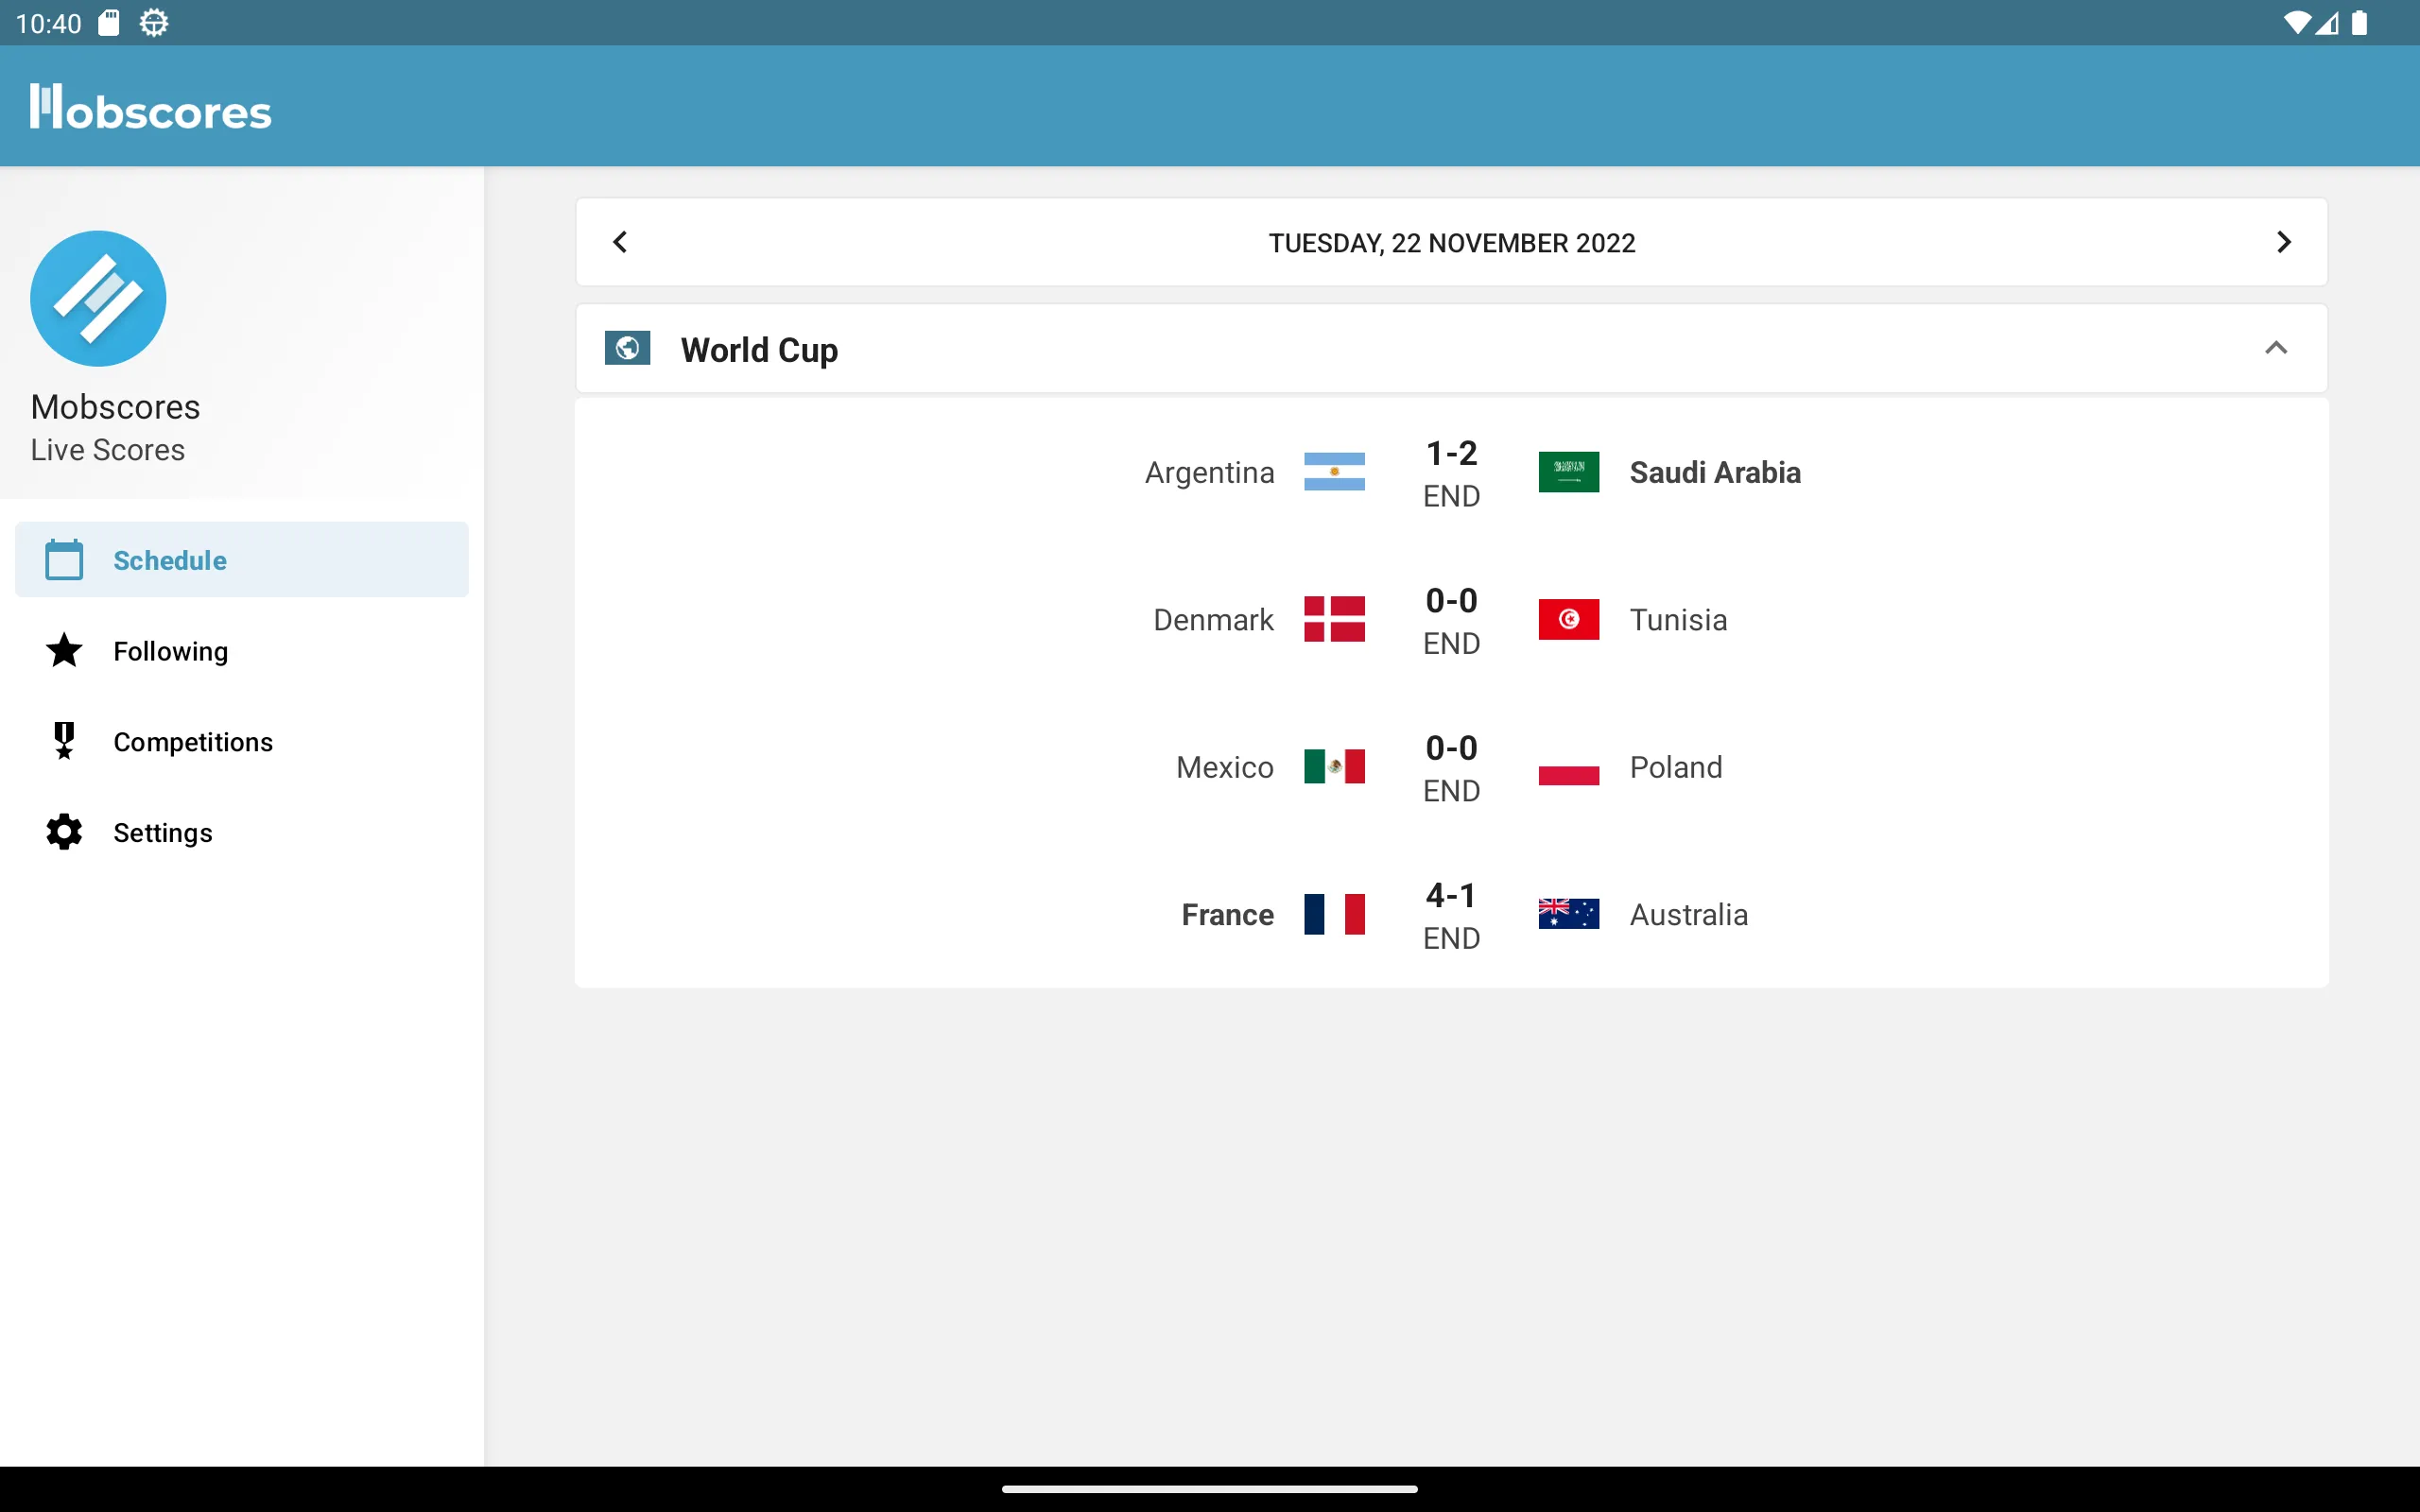Image resolution: width=2420 pixels, height=1512 pixels.
Task: Click the World Cup globe icon
Action: coord(627,348)
